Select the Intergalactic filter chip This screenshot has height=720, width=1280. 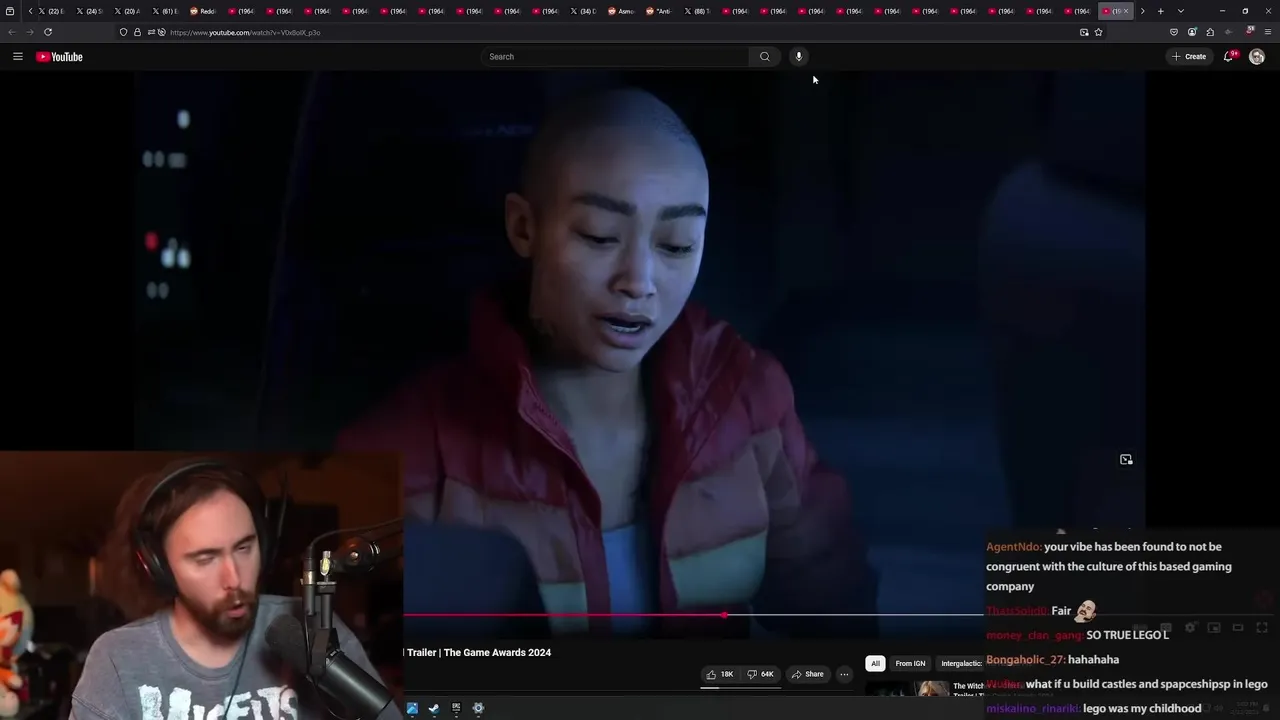coord(961,664)
